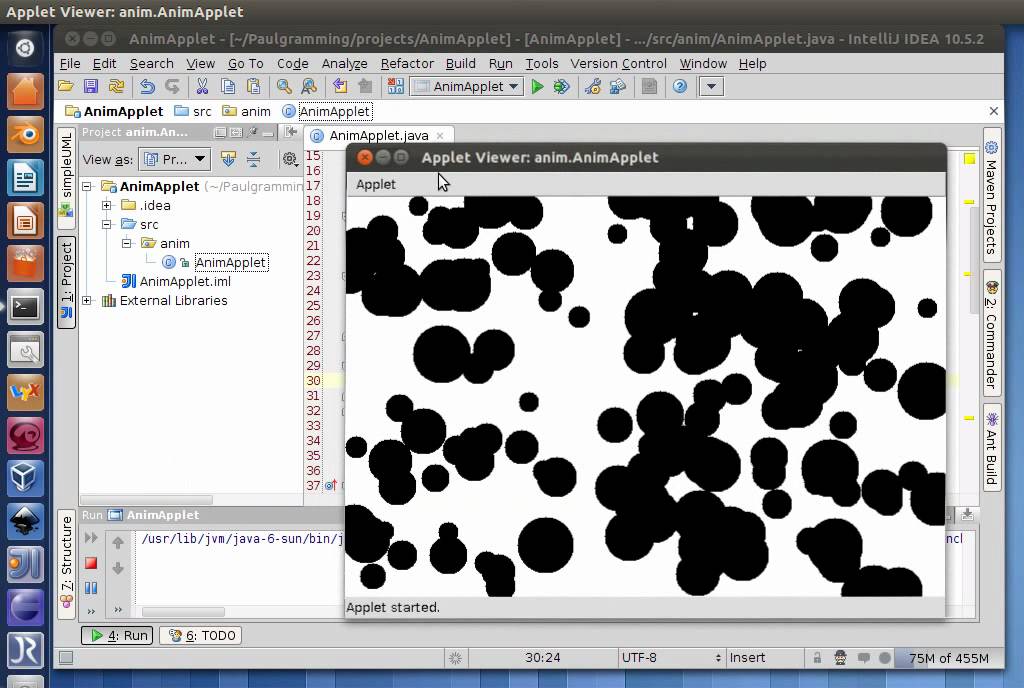This screenshot has height=688, width=1024.
Task: Collapse the src folder node
Action: click(106, 225)
